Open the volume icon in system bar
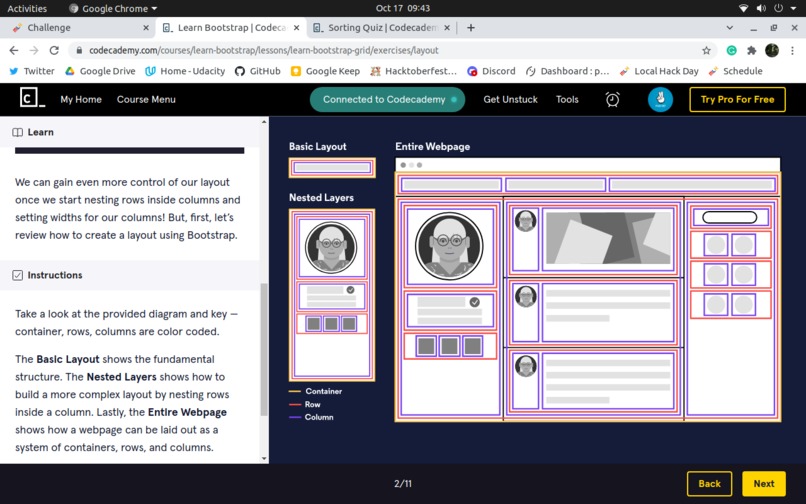 761,8
